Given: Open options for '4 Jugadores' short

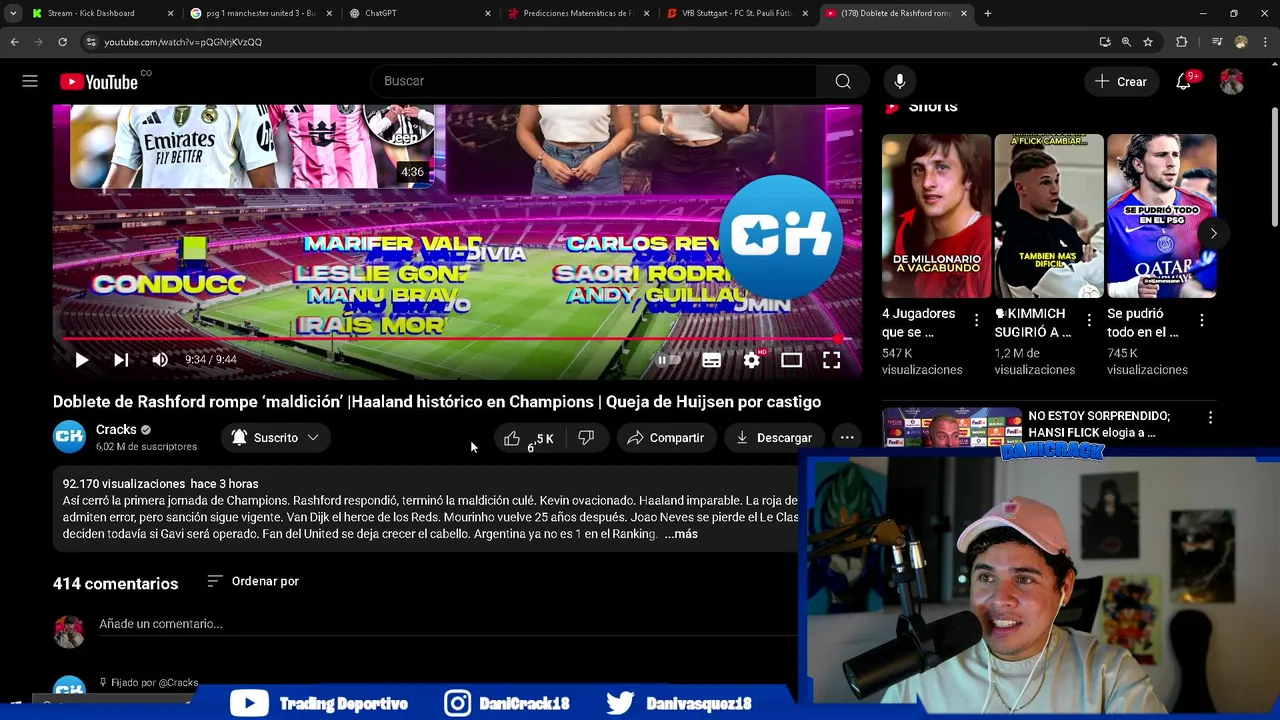Looking at the screenshot, I should (x=976, y=320).
